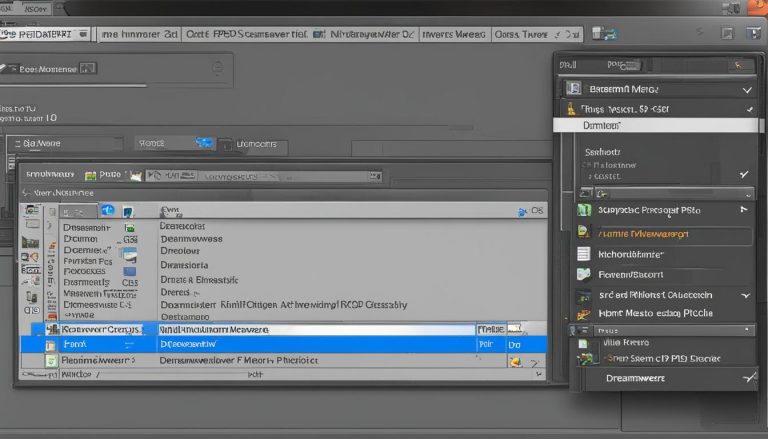Open the 'Rtoncc' combo box
The height and width of the screenshot is (439, 768).
[174, 143]
